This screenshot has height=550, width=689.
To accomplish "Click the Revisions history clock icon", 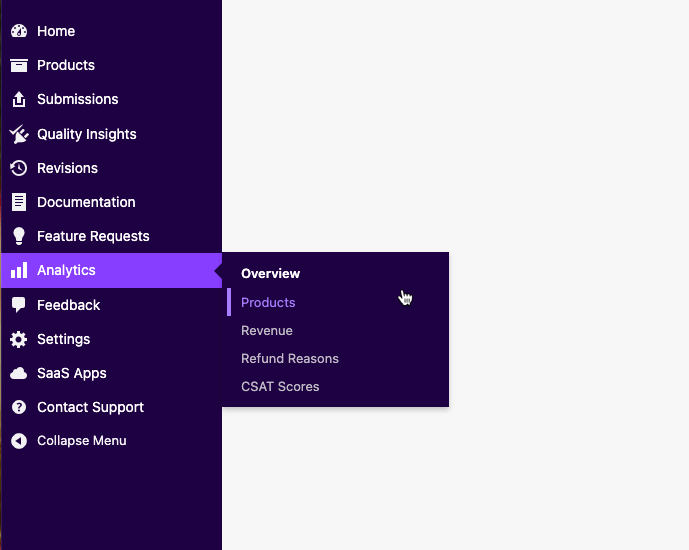I will click(18, 168).
